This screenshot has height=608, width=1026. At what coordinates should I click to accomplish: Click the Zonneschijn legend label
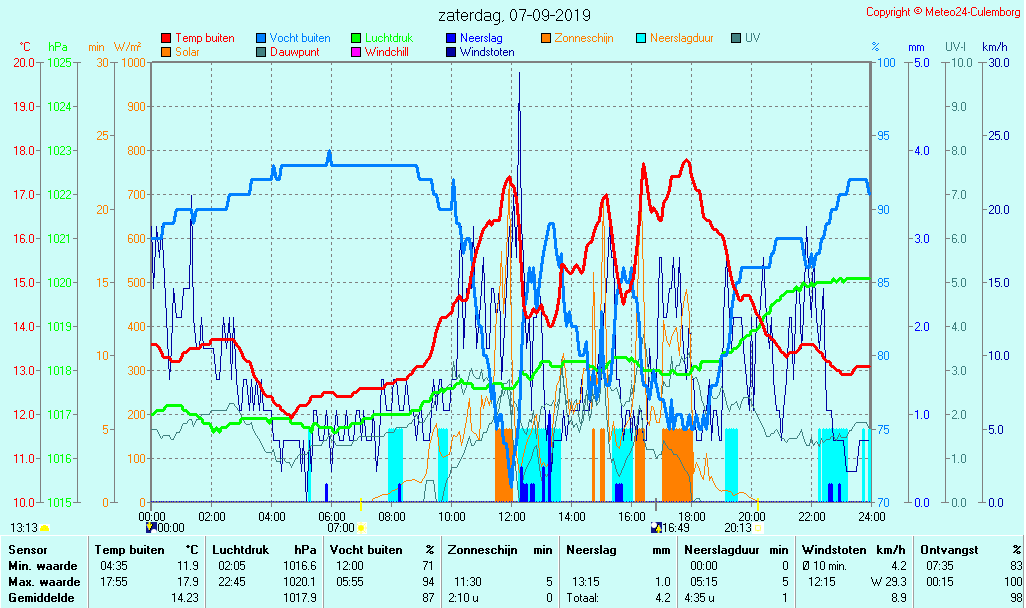point(584,38)
